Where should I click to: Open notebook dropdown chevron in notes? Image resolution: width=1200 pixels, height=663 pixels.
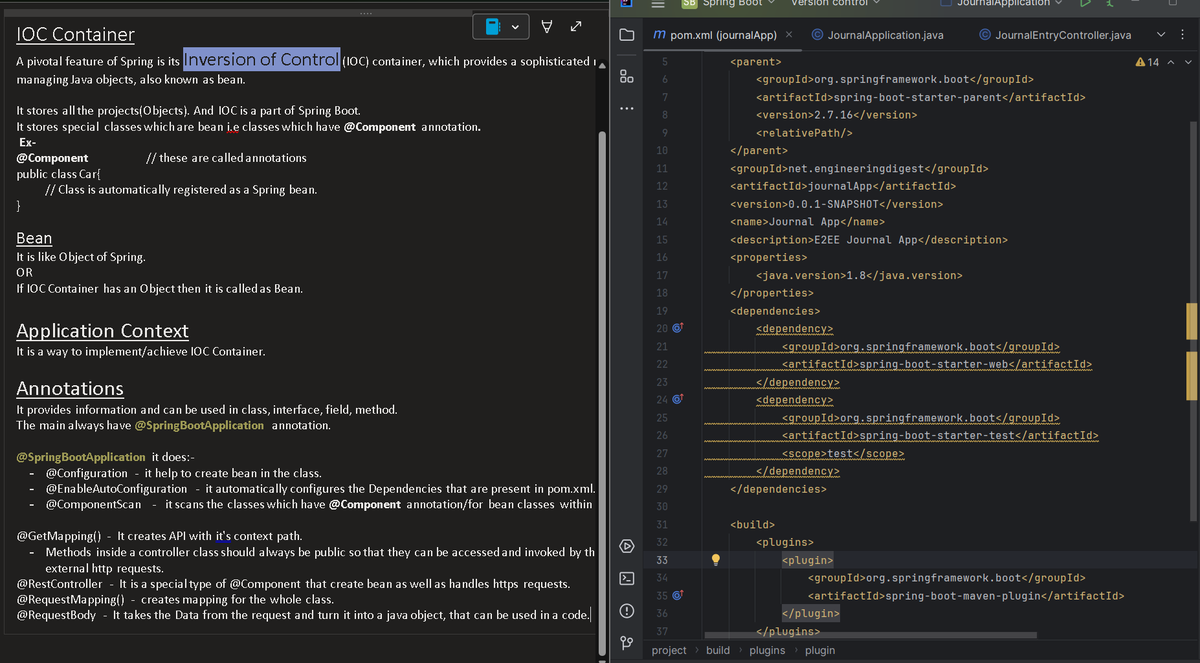516,27
